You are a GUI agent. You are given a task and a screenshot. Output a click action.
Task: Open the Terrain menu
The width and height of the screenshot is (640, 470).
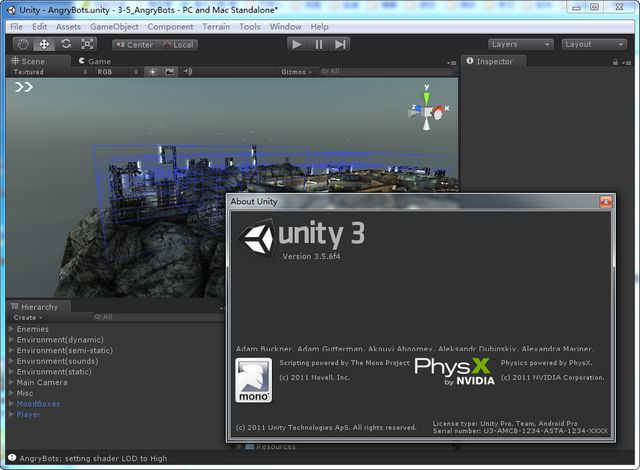(216, 27)
